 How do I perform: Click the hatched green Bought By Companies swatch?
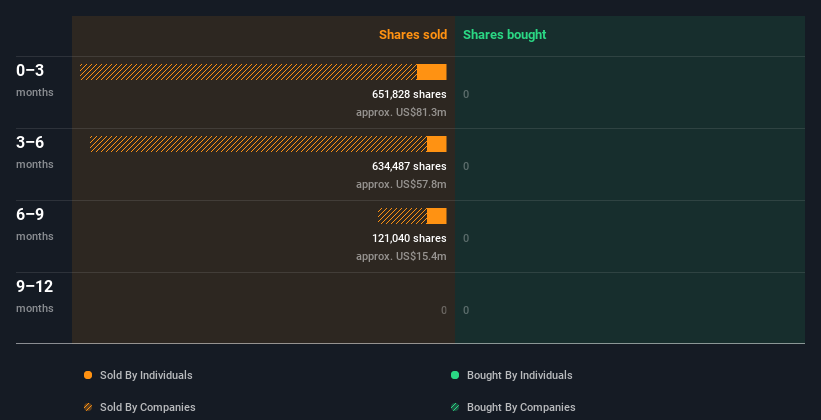[455, 407]
